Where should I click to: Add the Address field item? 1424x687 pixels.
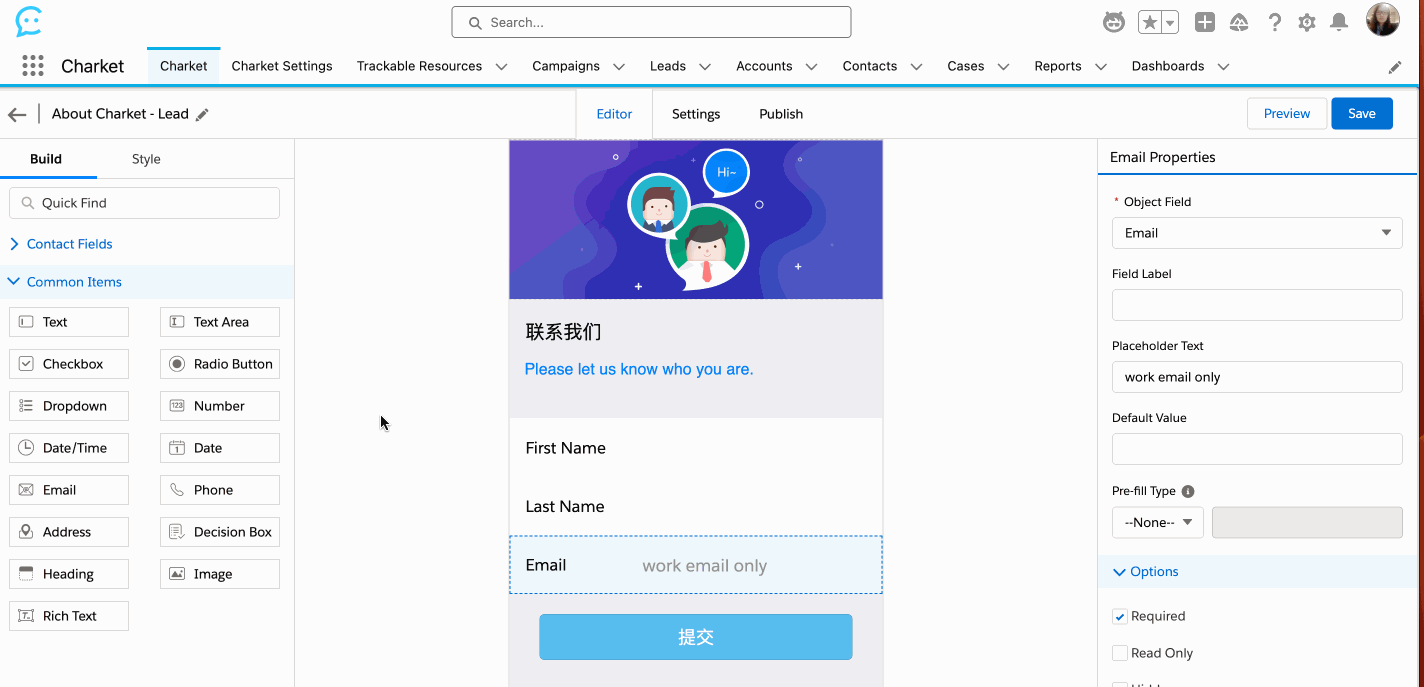69,532
